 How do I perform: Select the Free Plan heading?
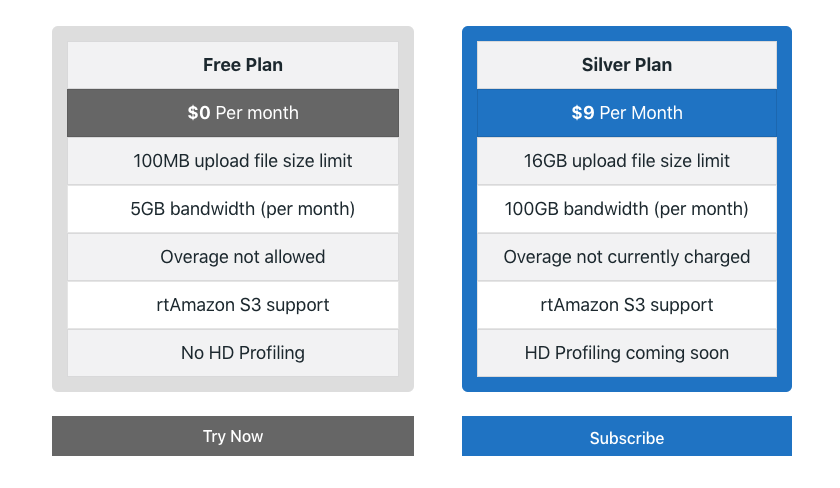click(242, 65)
